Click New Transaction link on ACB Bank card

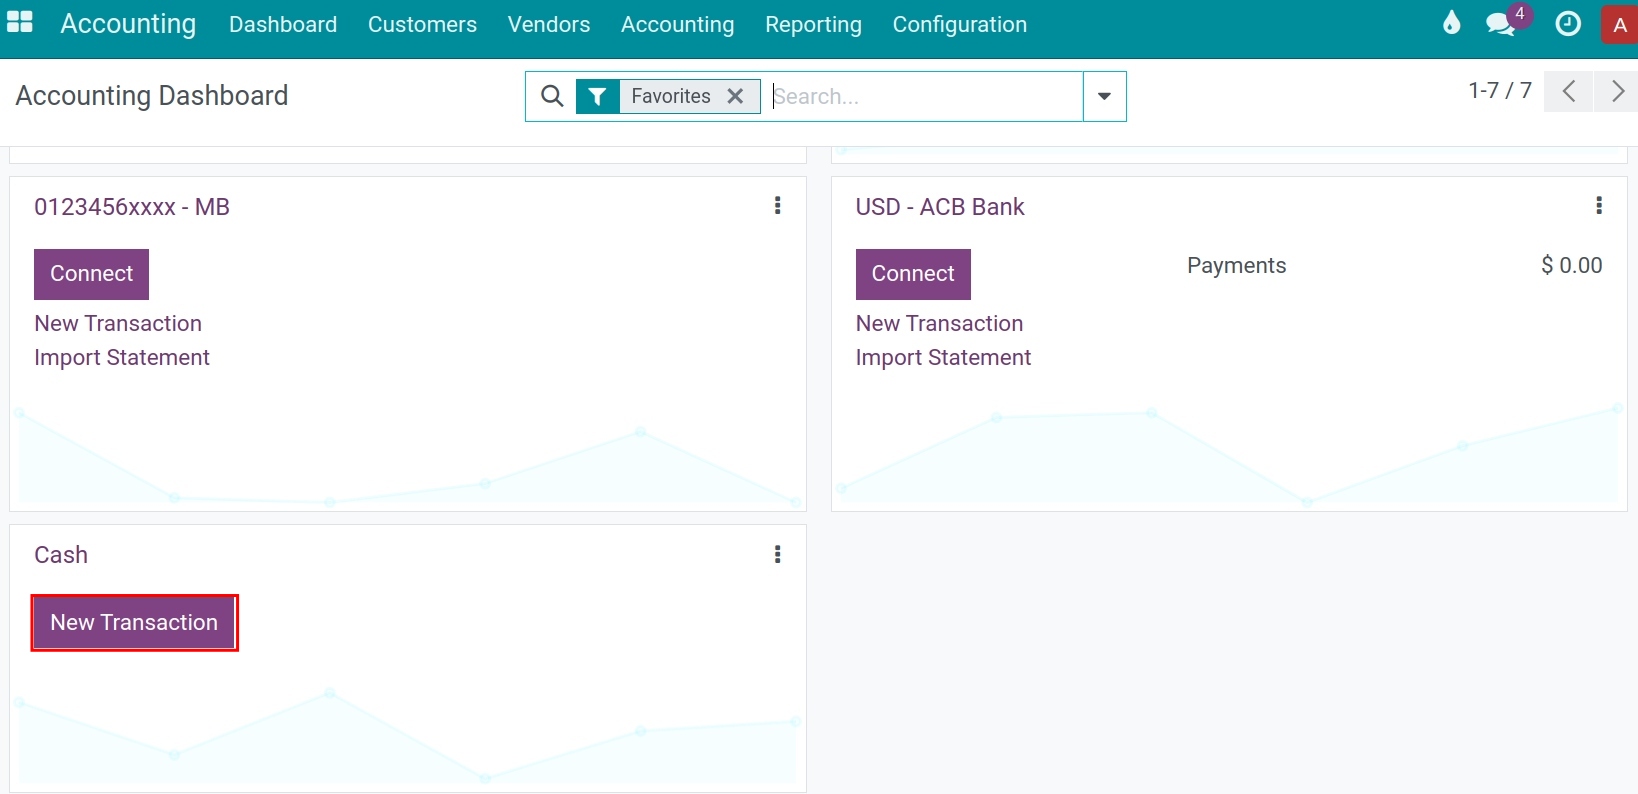(939, 323)
